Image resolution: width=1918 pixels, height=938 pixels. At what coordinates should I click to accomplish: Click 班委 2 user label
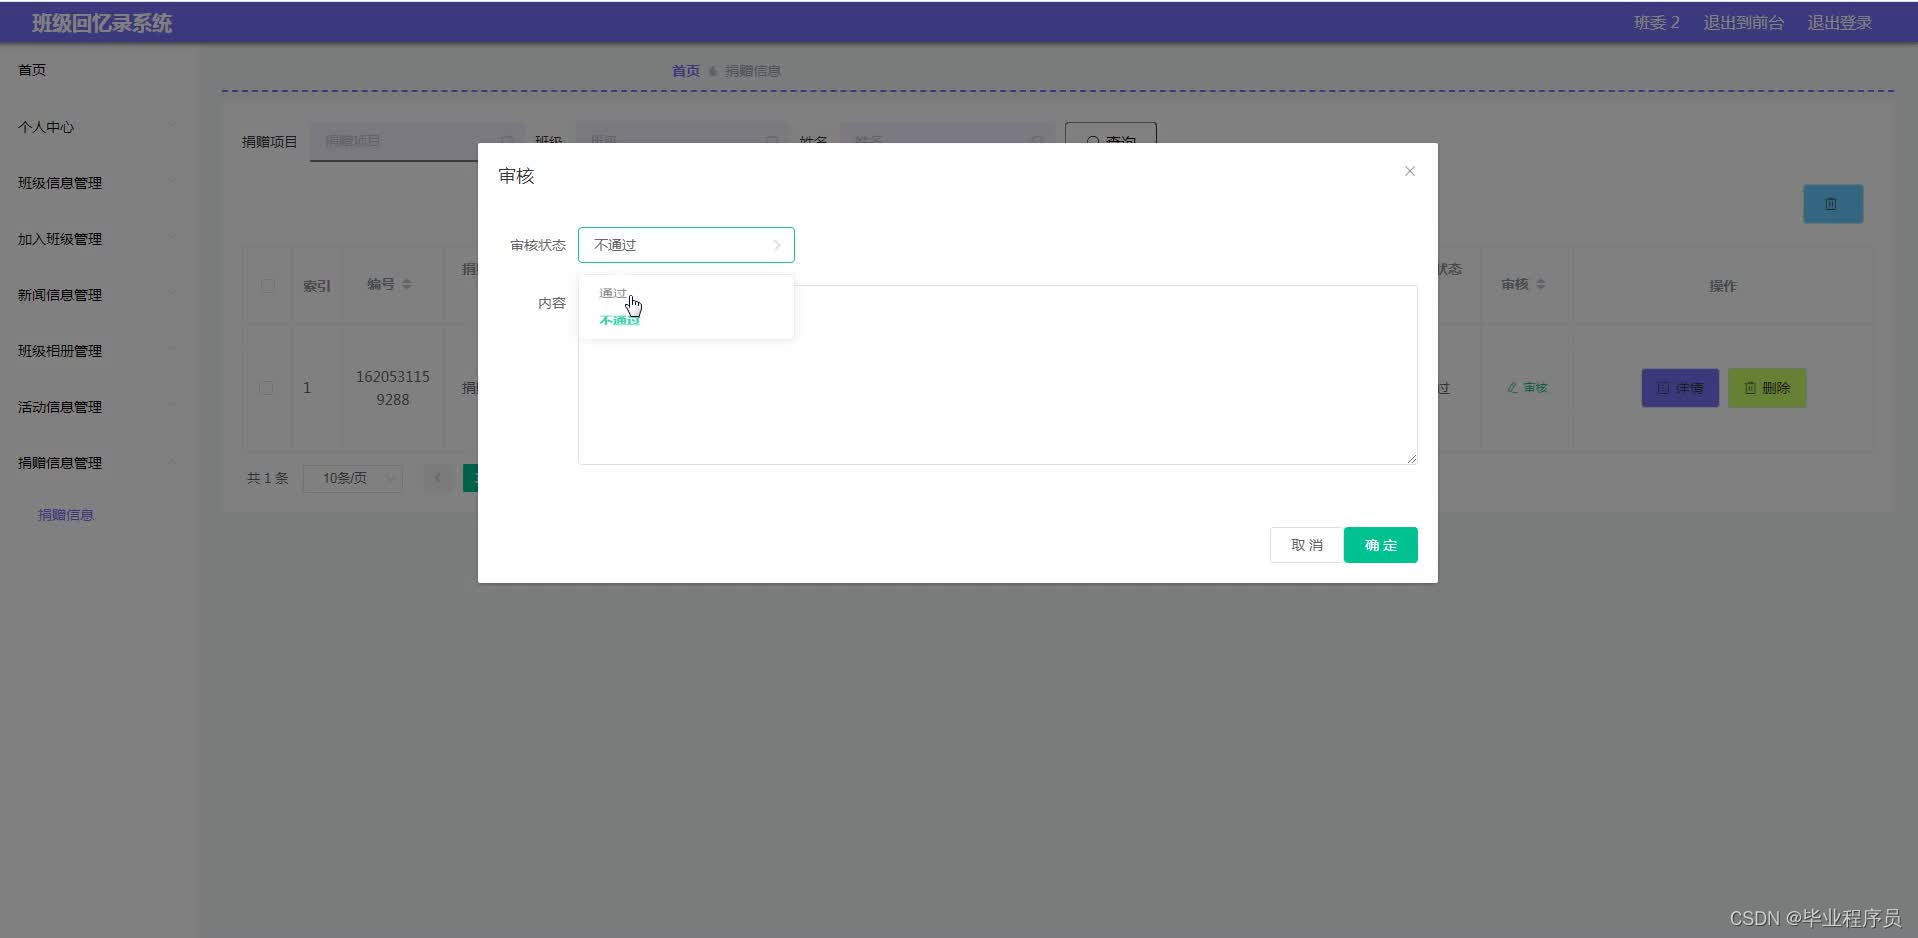(1656, 22)
